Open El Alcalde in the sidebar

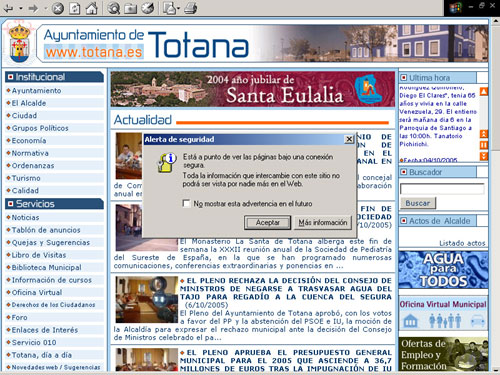click(29, 103)
